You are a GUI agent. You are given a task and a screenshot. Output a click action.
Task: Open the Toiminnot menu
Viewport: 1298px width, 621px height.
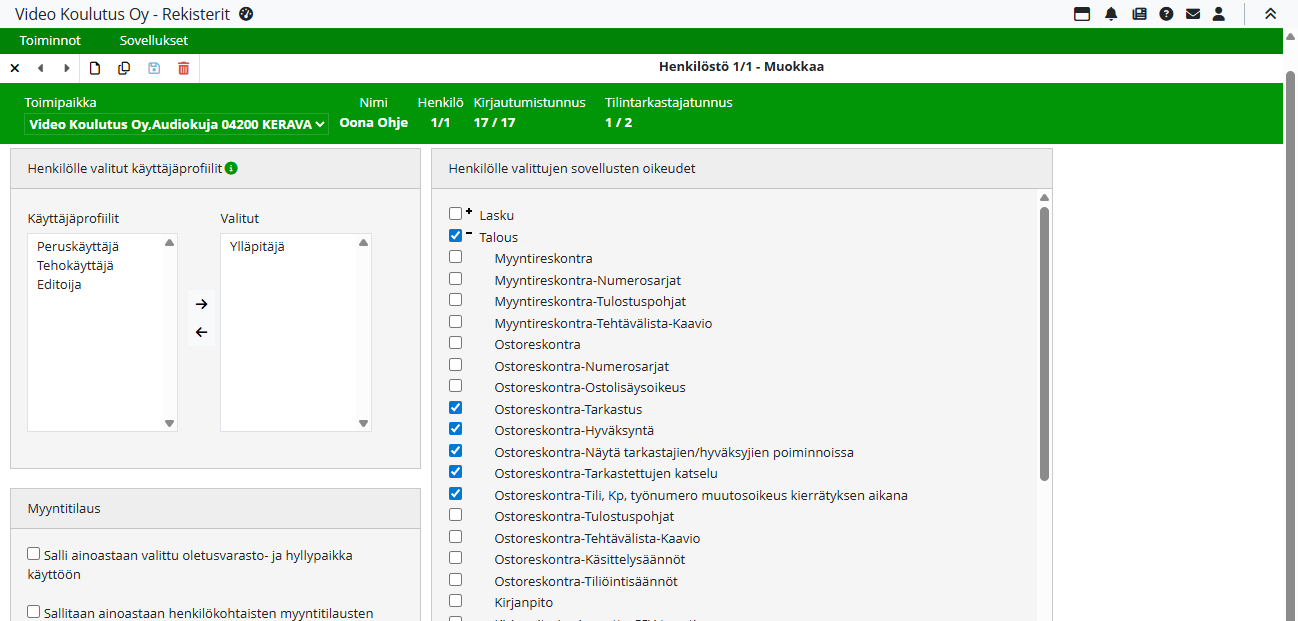pyautogui.click(x=50, y=41)
